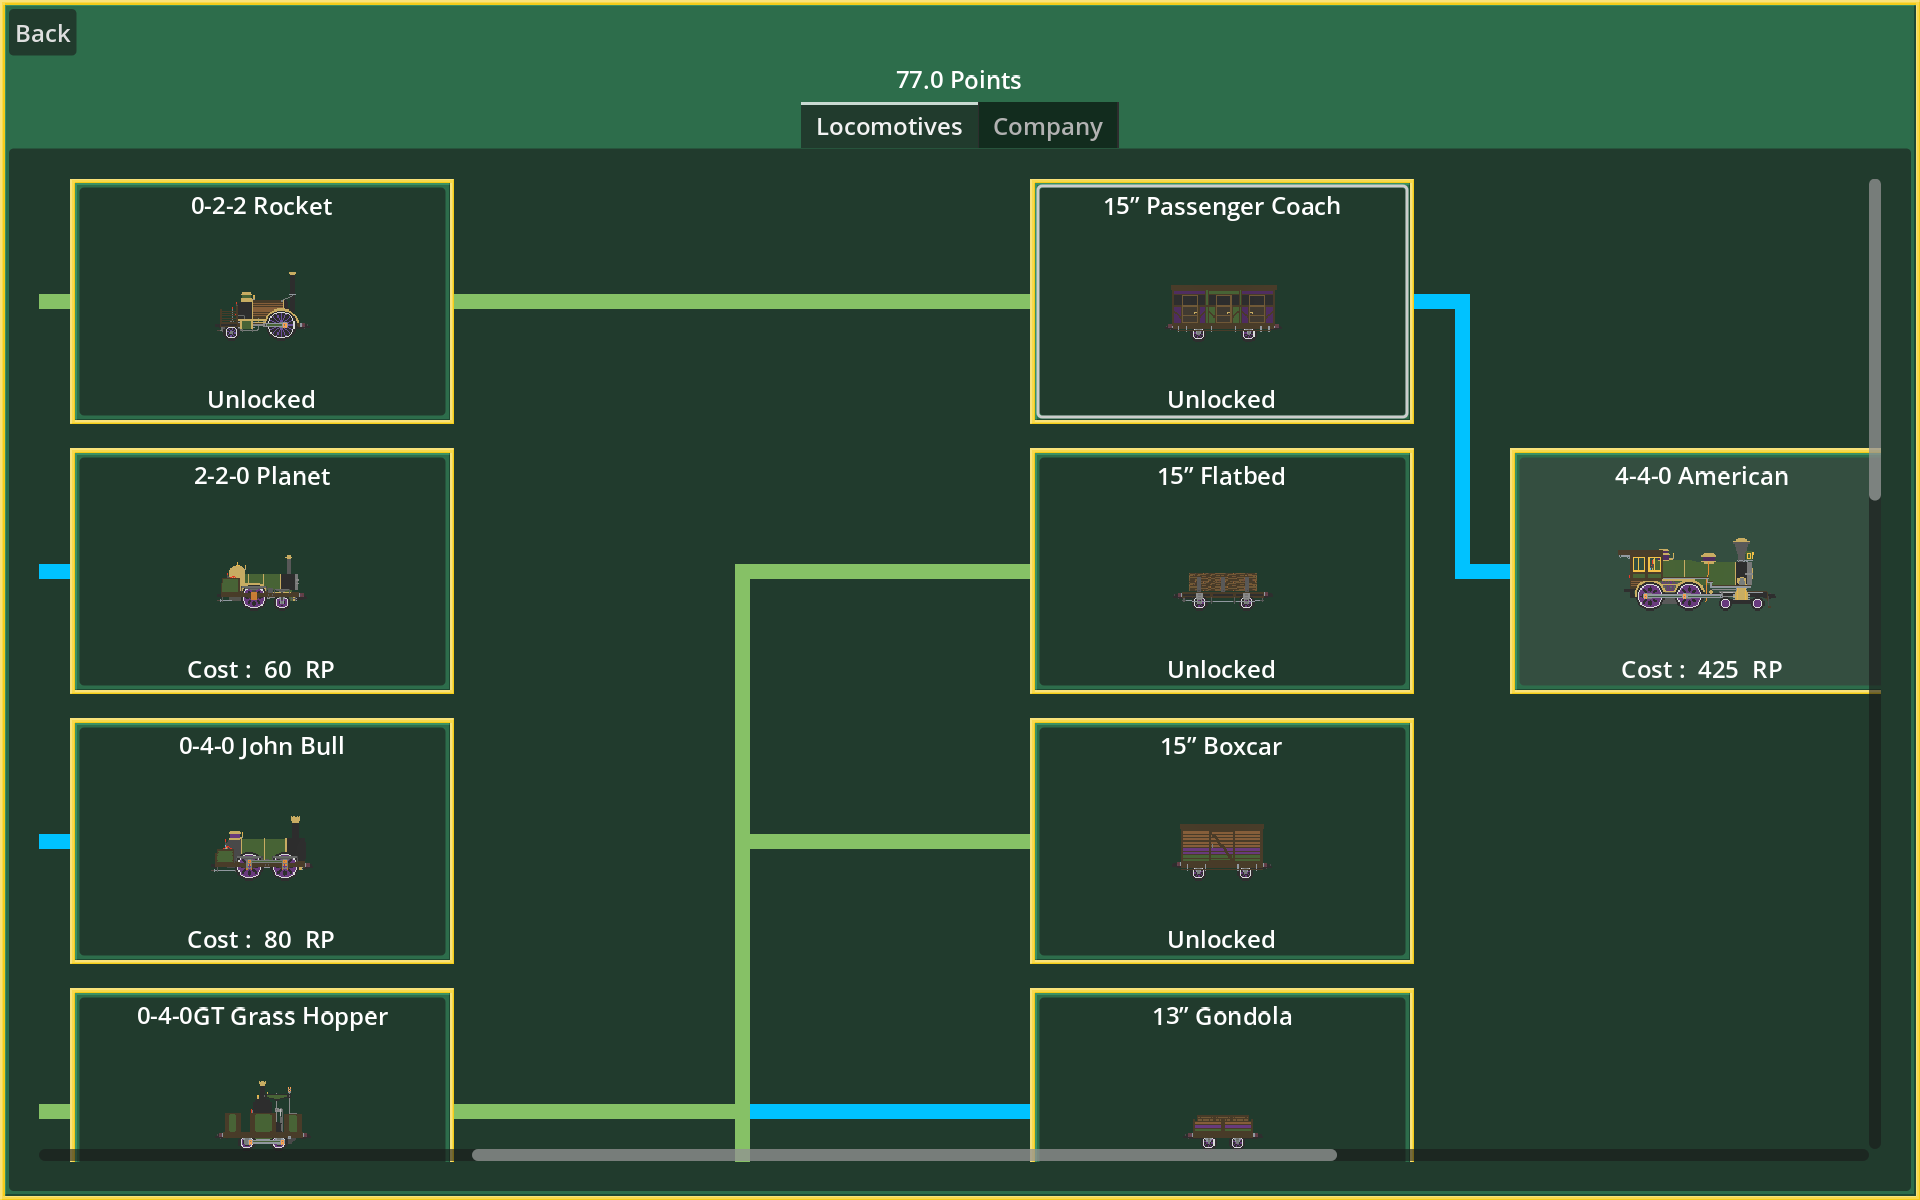Switch to the Locomotives tab

889,126
